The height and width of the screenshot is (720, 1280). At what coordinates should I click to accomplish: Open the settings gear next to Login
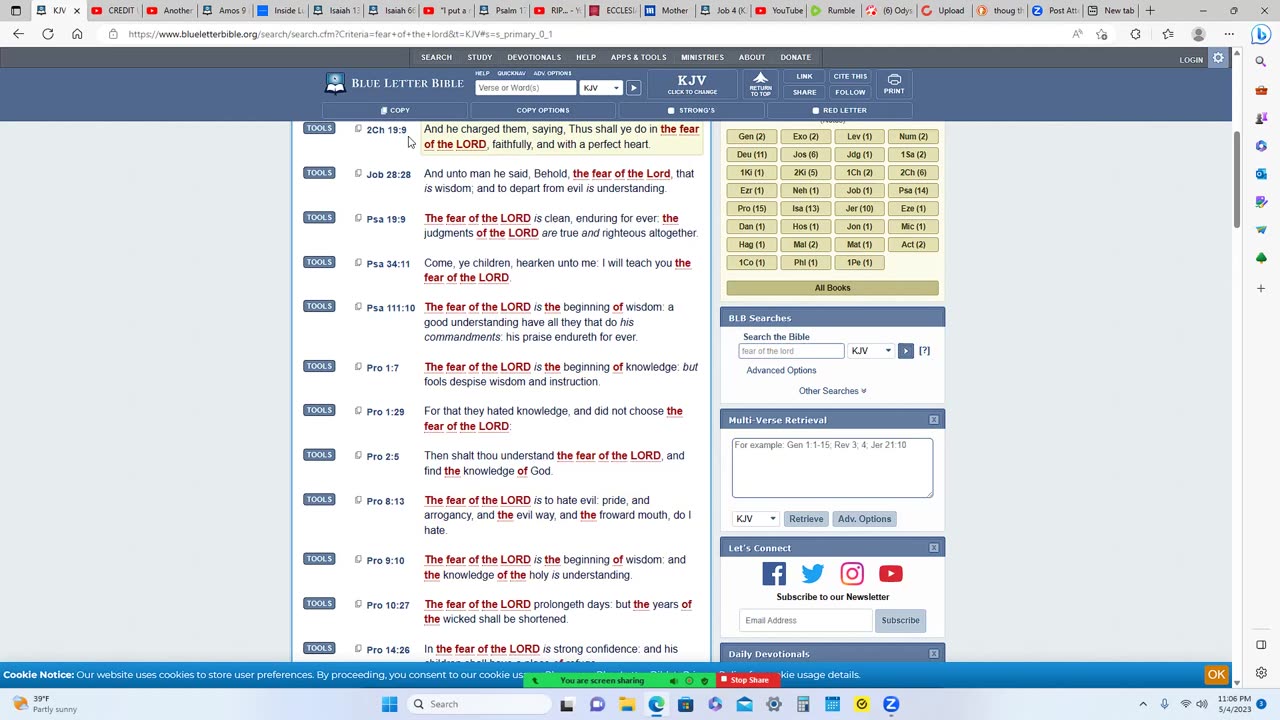[1218, 59]
